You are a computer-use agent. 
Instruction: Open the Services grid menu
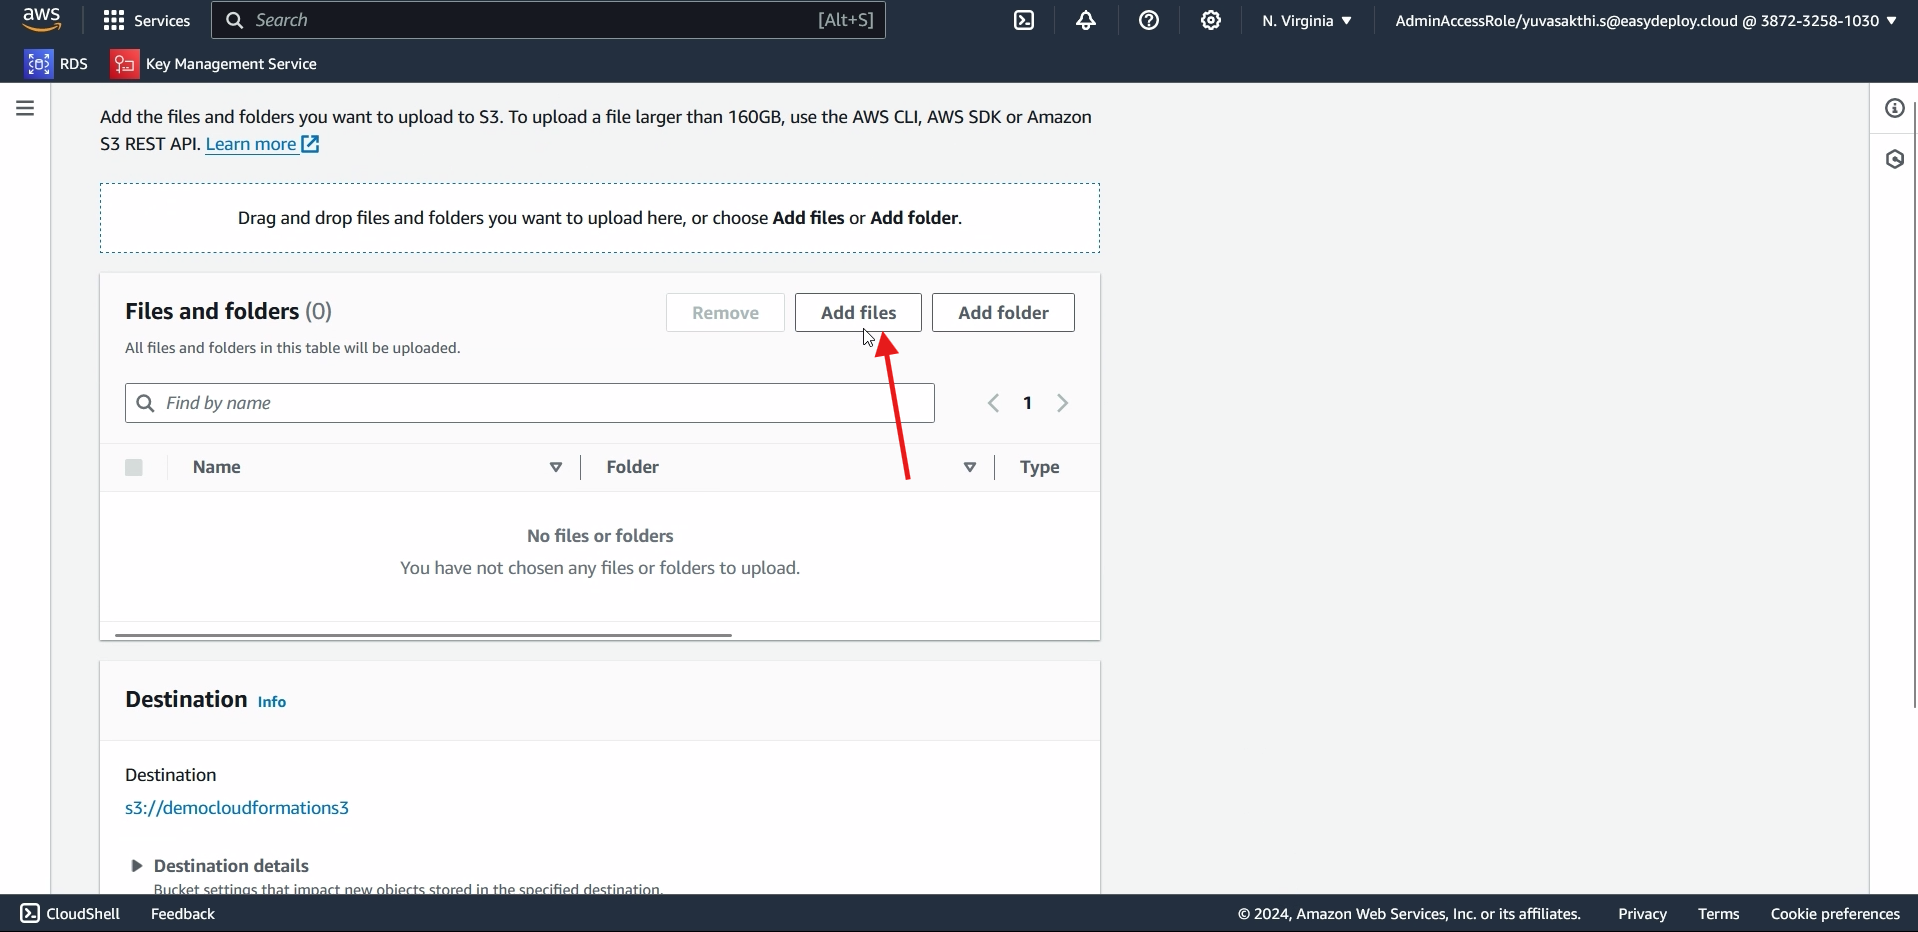147,20
